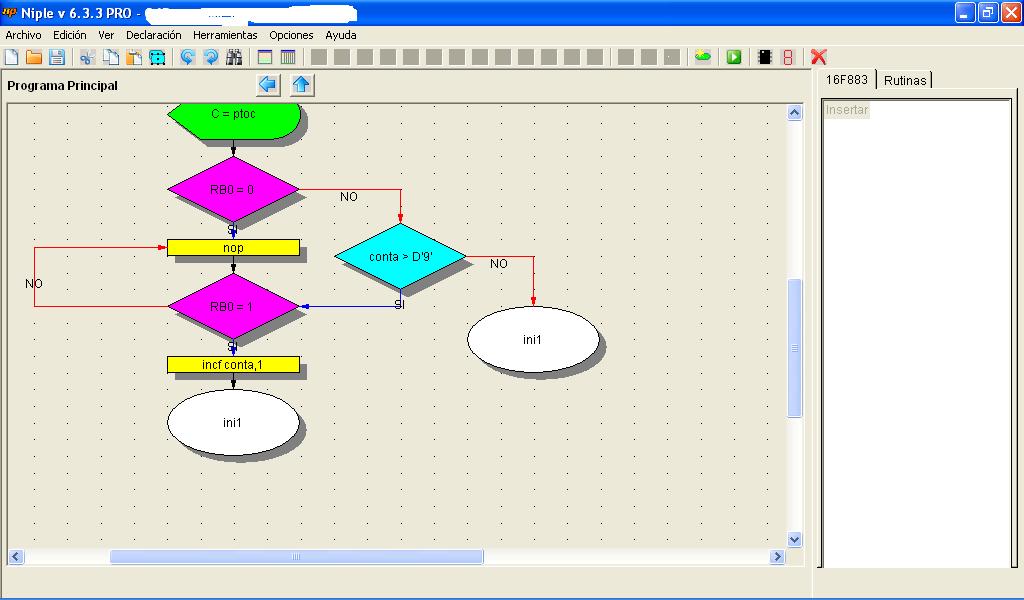This screenshot has height=600, width=1024.
Task: Select the 'ini1' ellipse on the right branch
Action: [533, 339]
